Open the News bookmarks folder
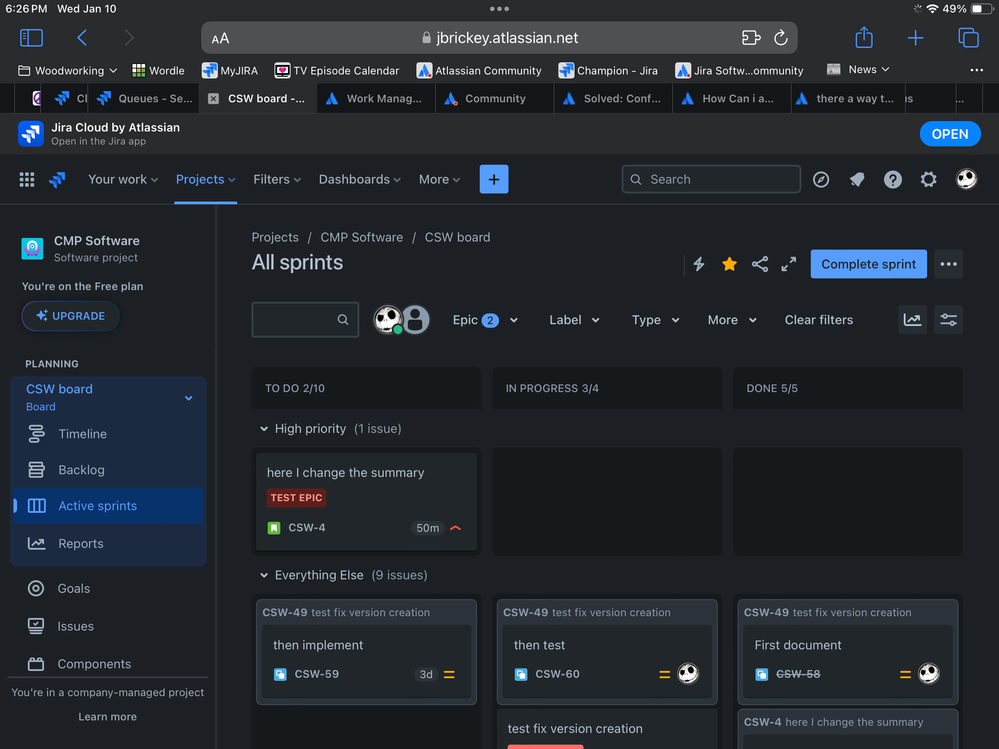 point(858,69)
